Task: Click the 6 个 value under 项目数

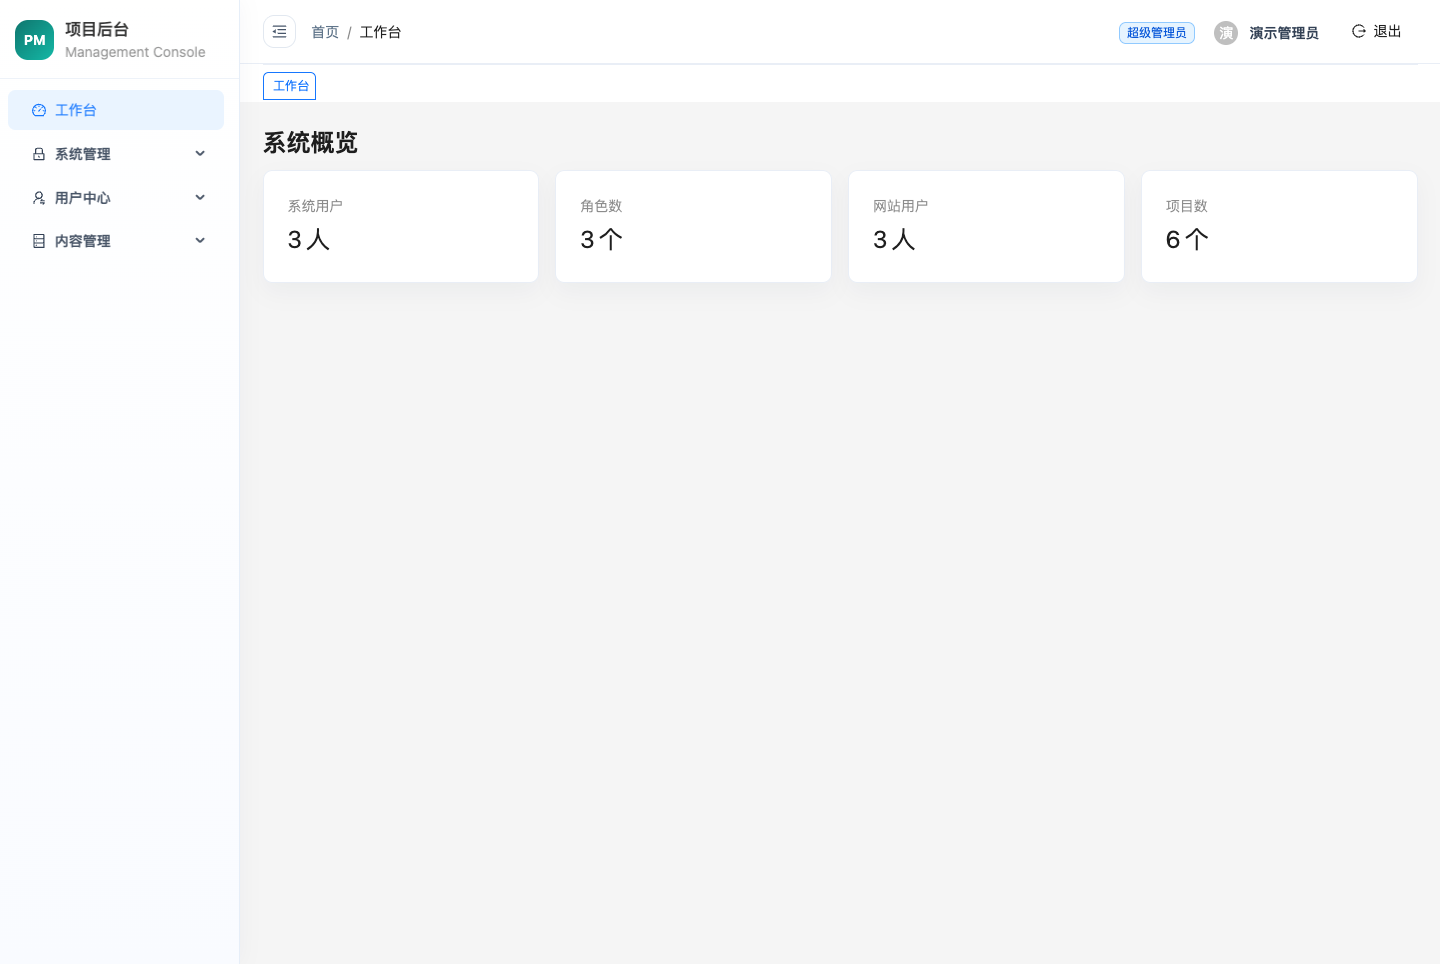Action: [1187, 240]
